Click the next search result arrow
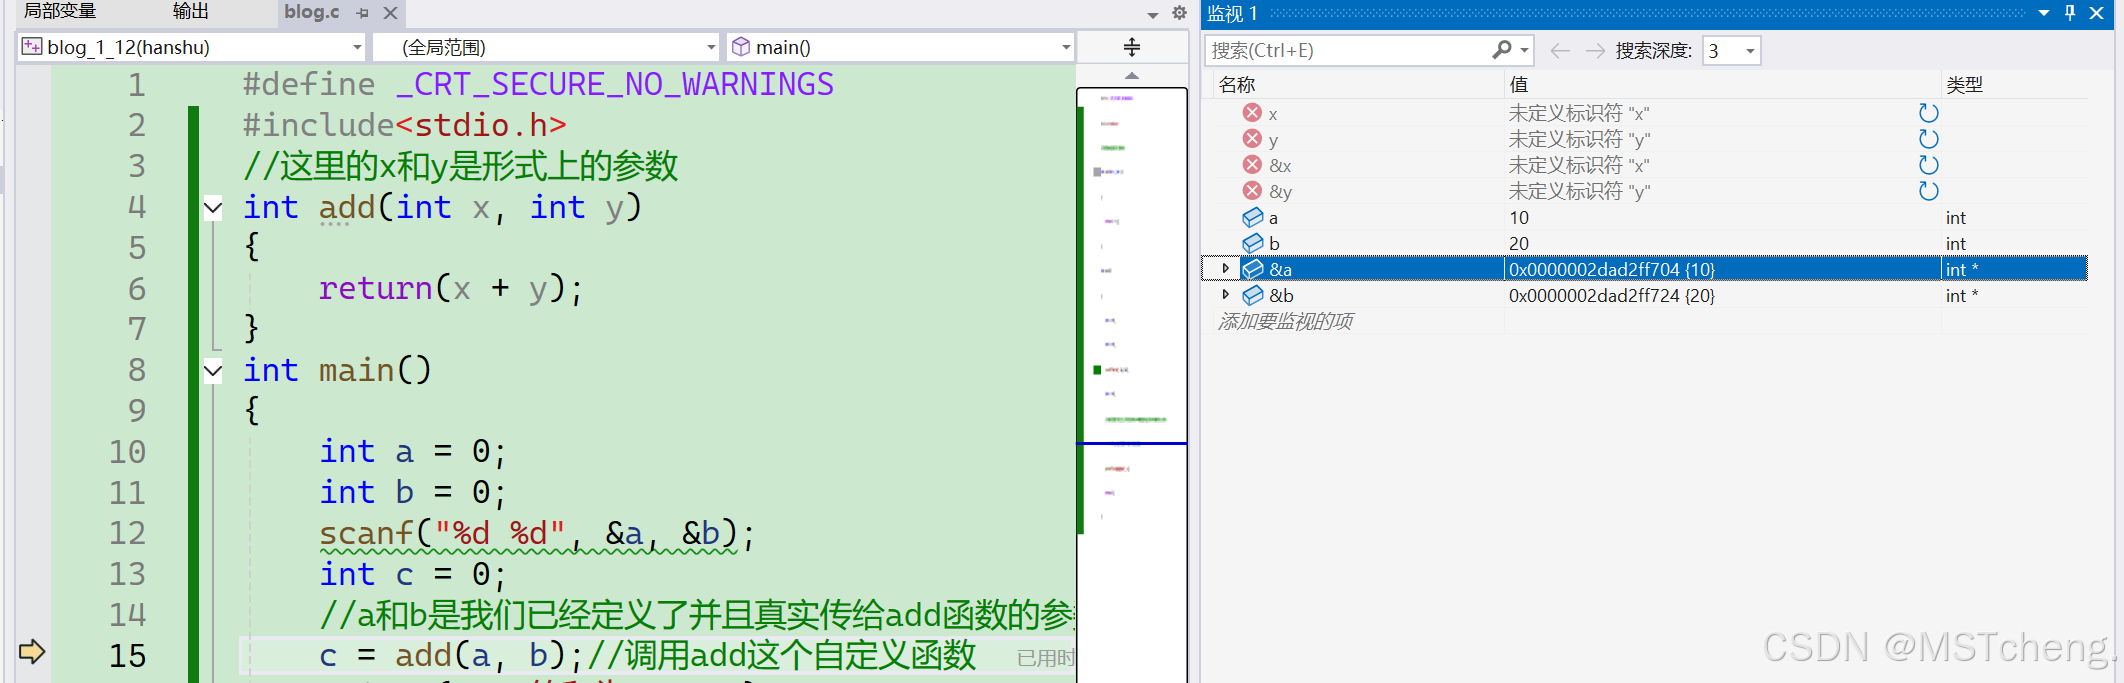Screen dimensions: 2124x683 [x=1595, y=50]
